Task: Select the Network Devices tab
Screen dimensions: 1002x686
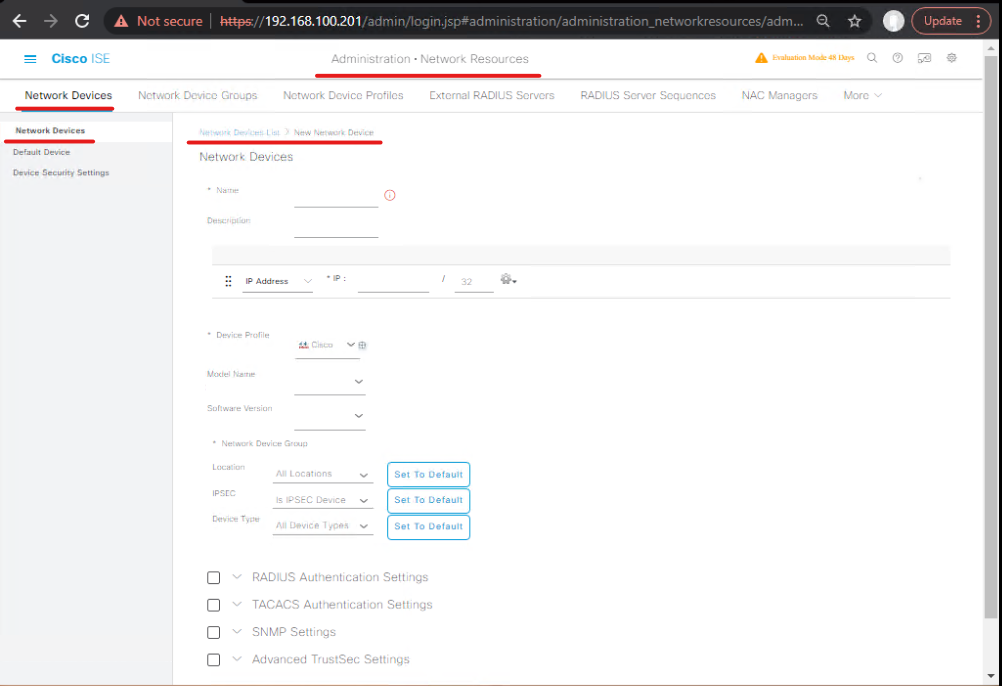Action: click(68, 95)
